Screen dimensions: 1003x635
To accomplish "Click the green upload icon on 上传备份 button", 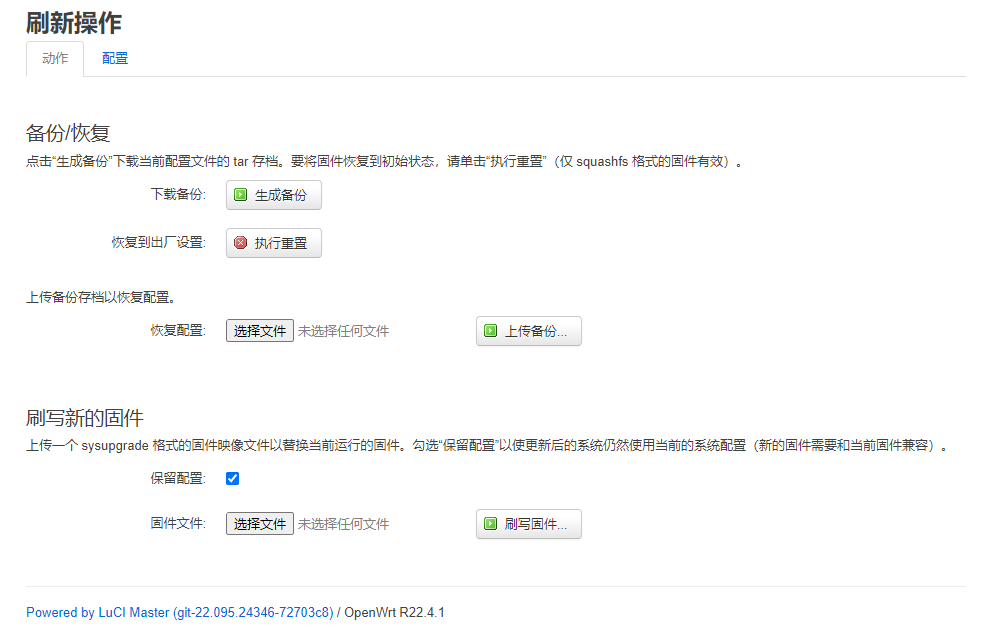I will [x=489, y=331].
